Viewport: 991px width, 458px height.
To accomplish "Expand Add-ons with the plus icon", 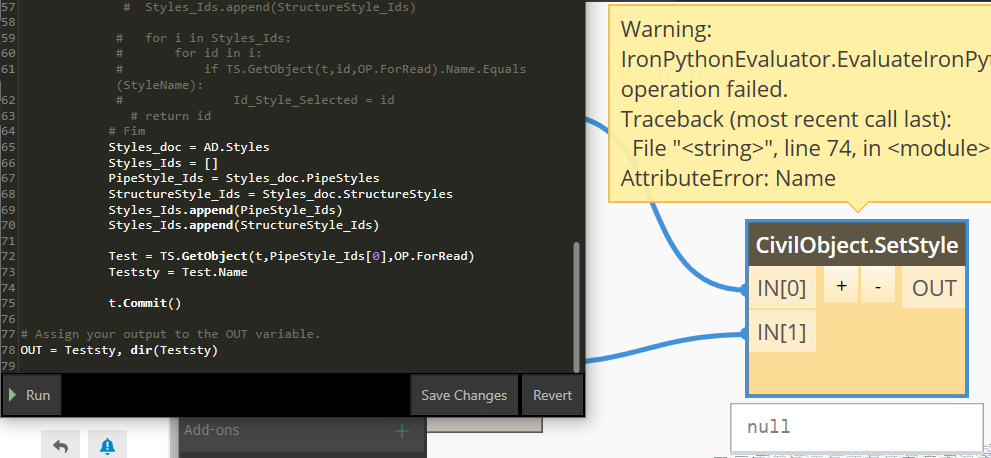I will click(x=401, y=431).
